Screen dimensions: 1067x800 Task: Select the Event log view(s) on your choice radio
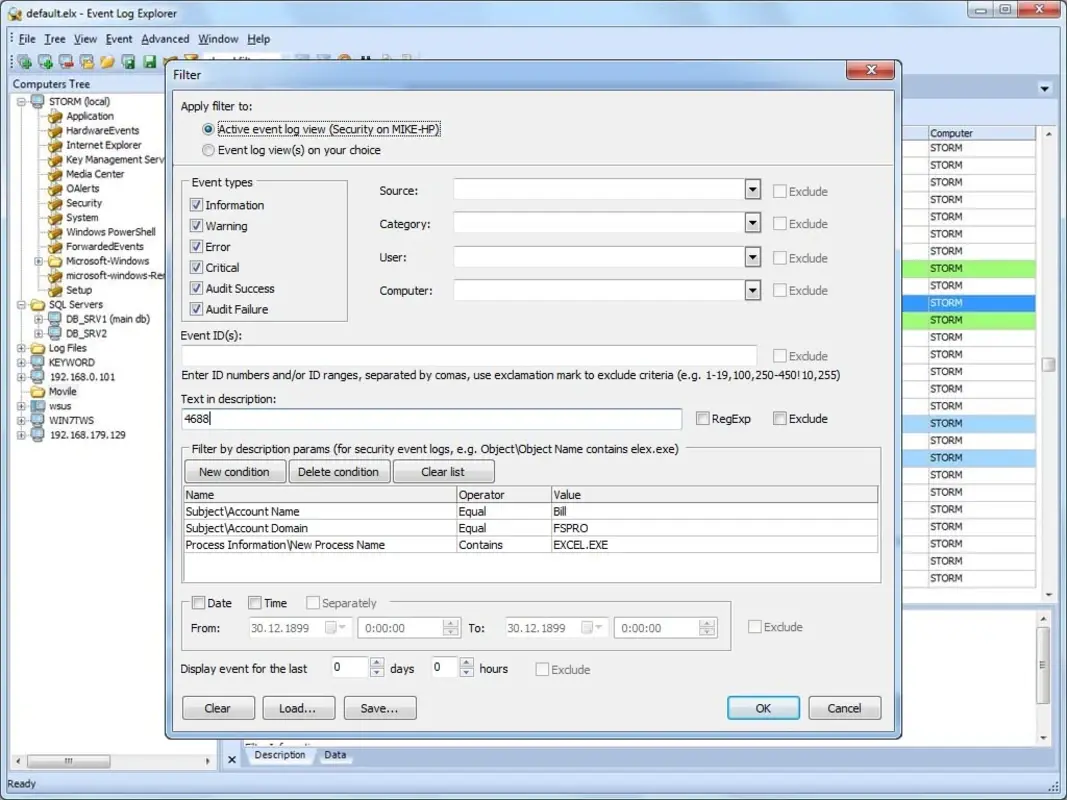[208, 150]
